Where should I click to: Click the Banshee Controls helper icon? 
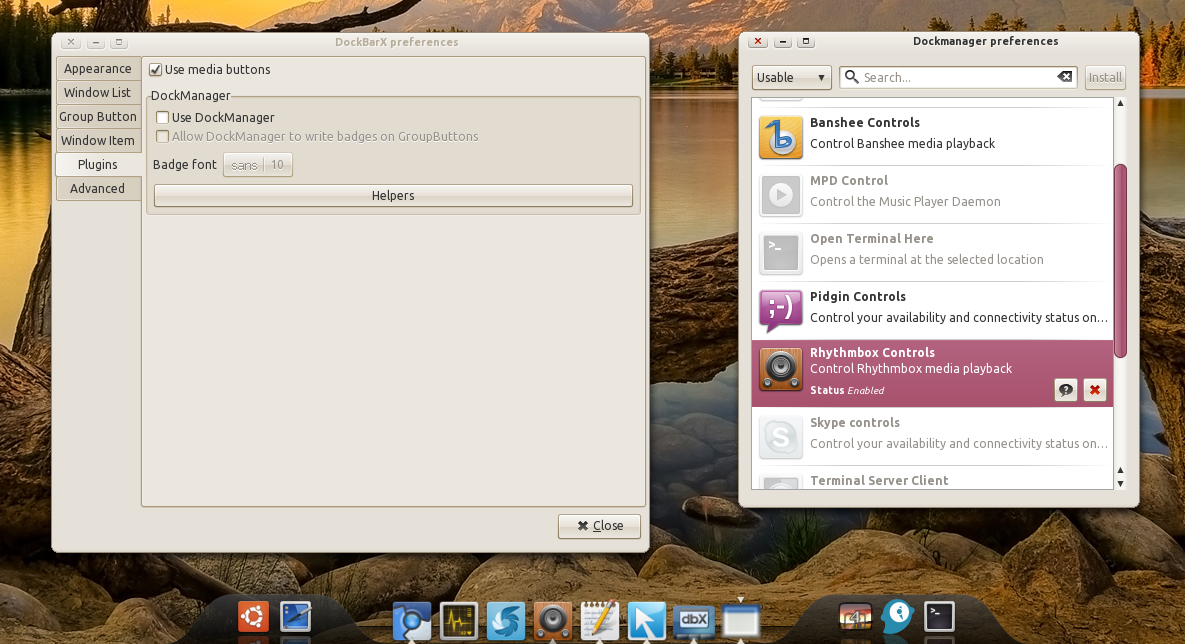781,137
